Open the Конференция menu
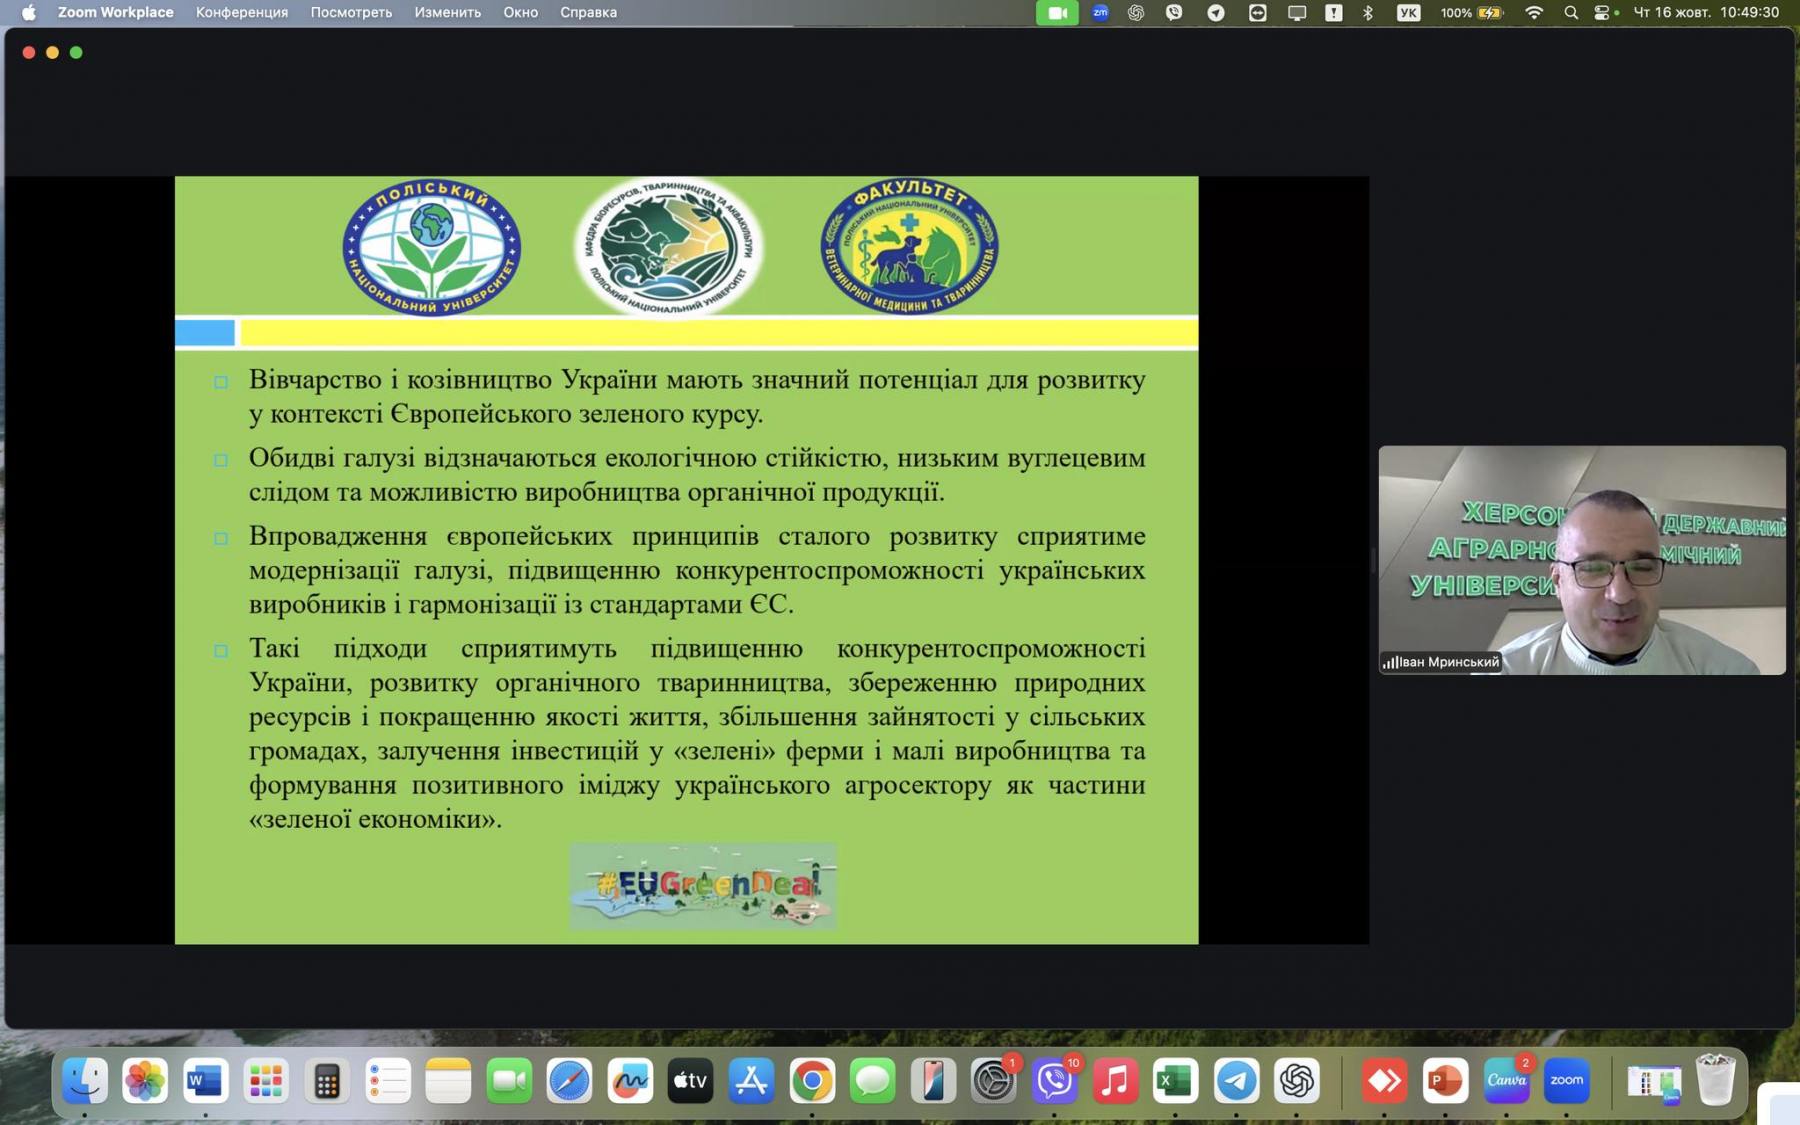1800x1125 pixels. pyautogui.click(x=241, y=12)
